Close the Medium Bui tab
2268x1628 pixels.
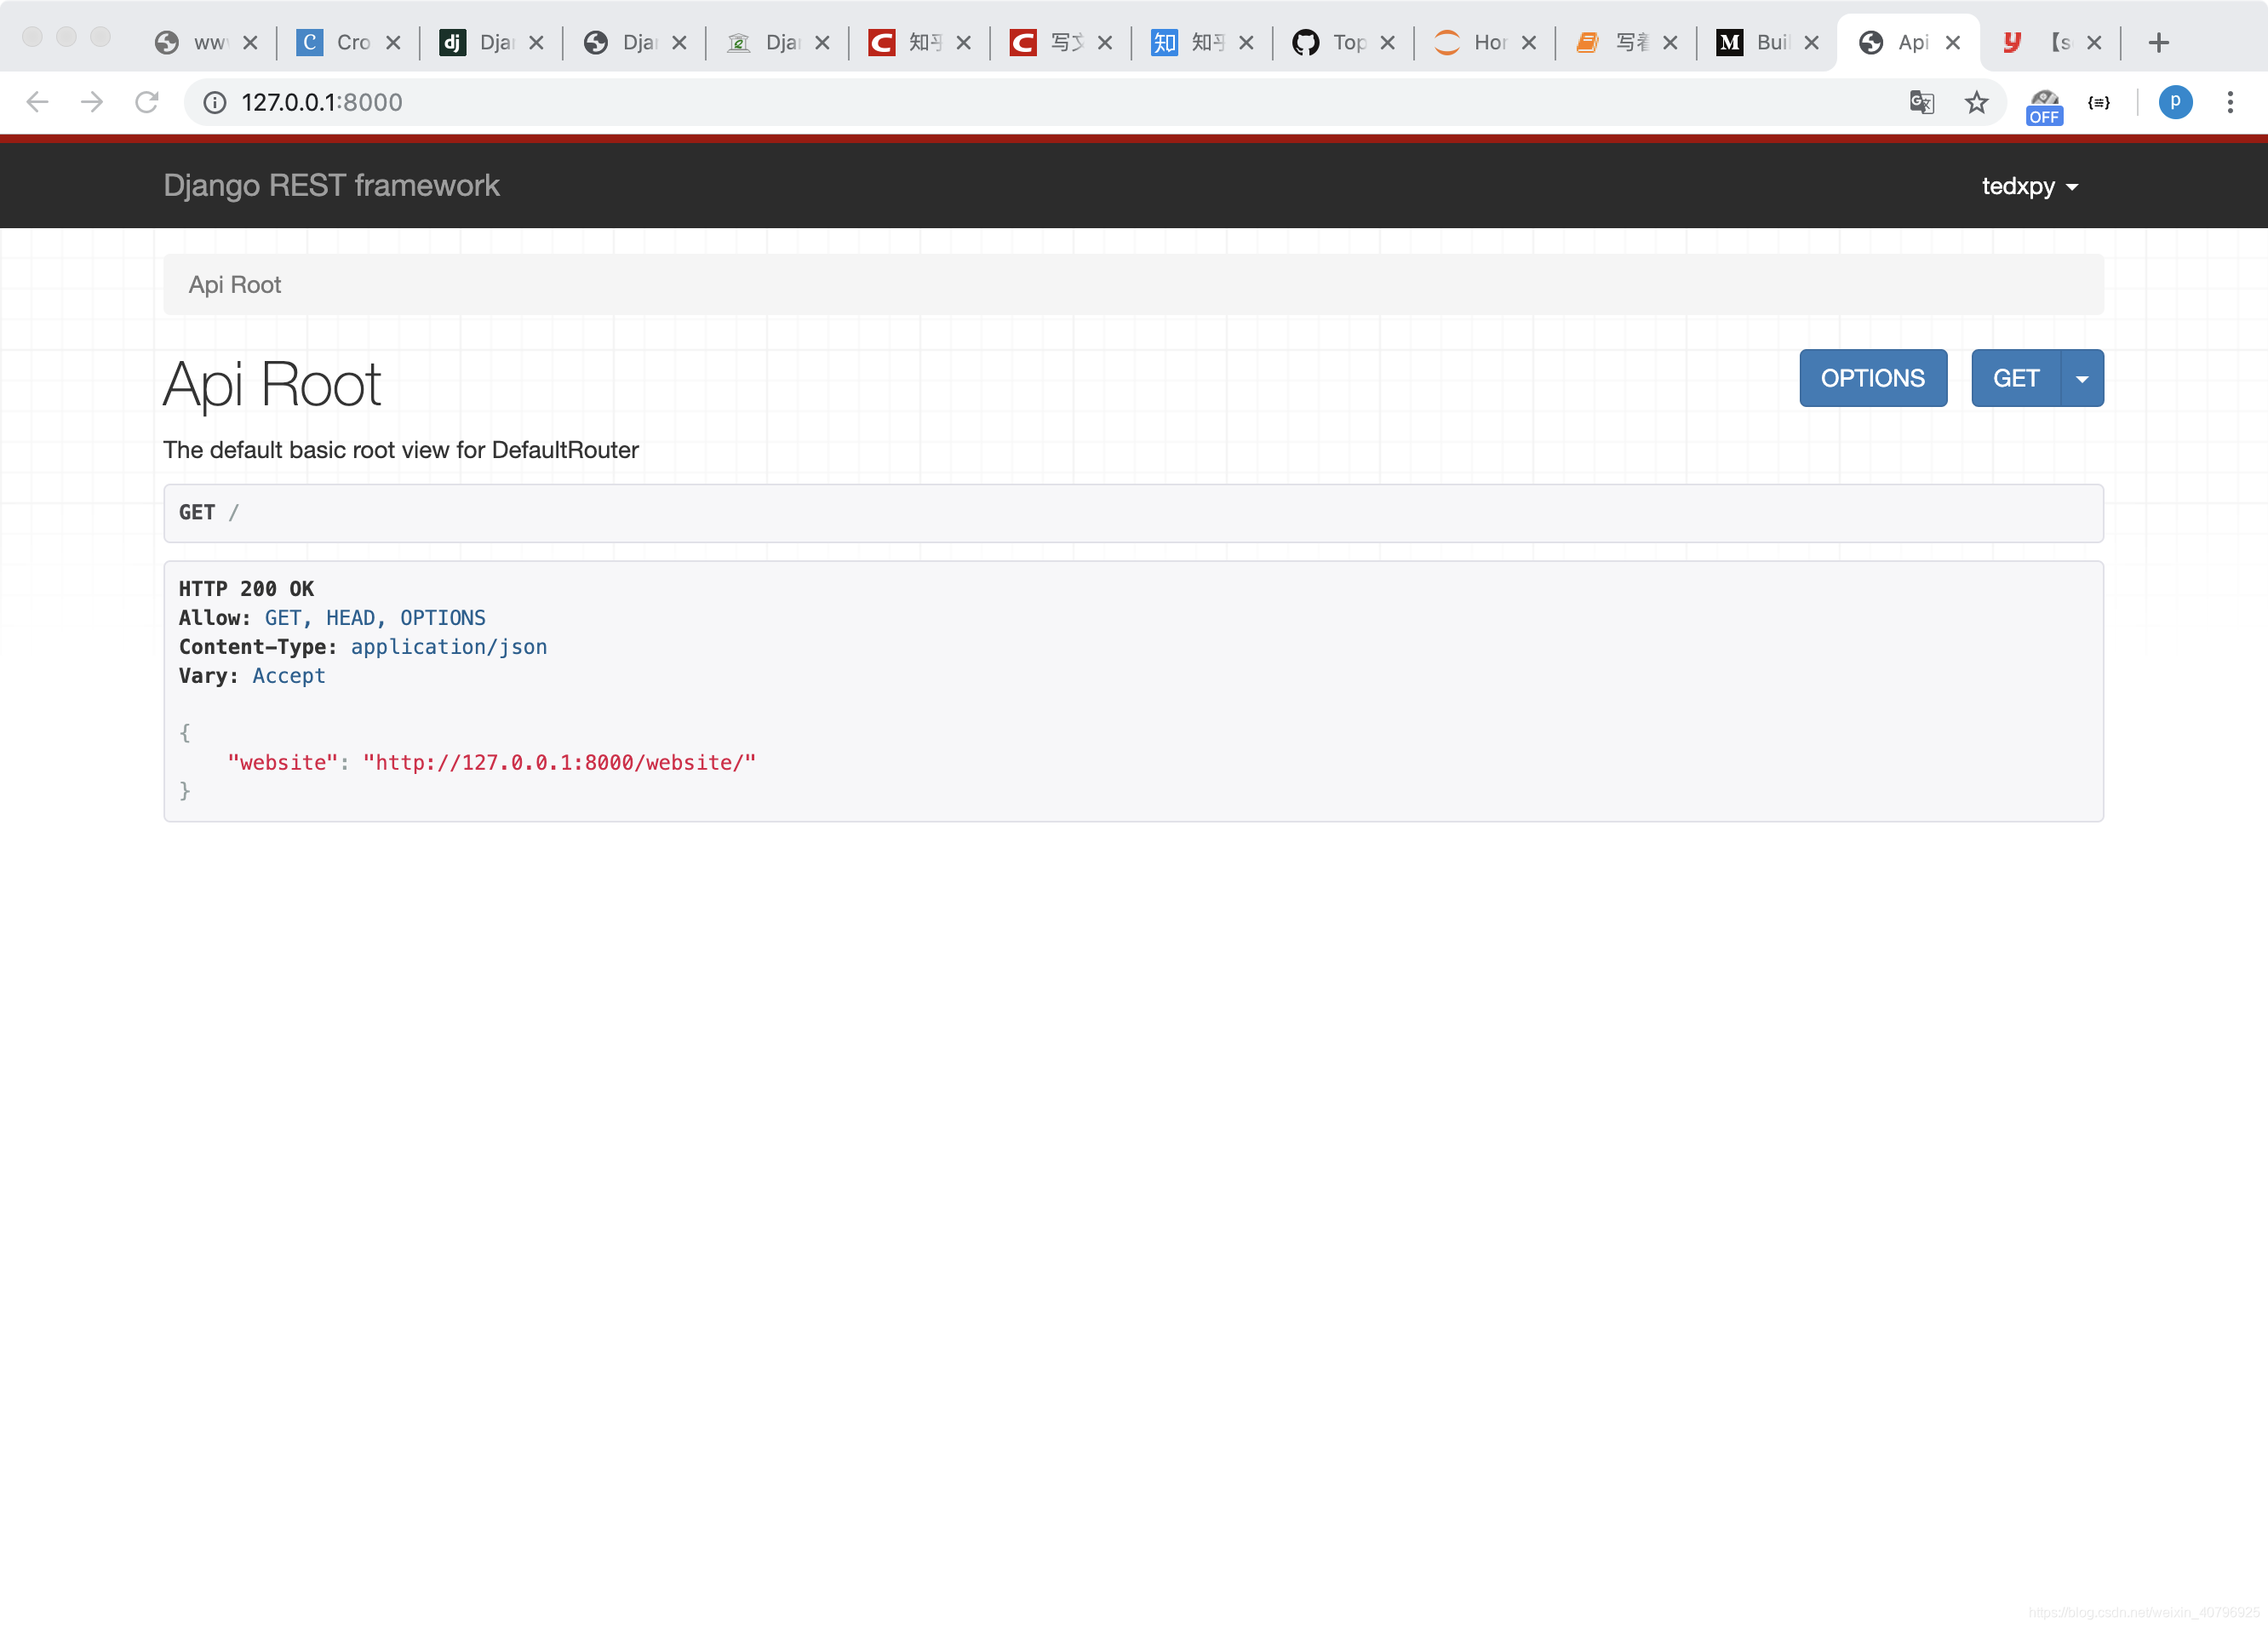click(1811, 42)
